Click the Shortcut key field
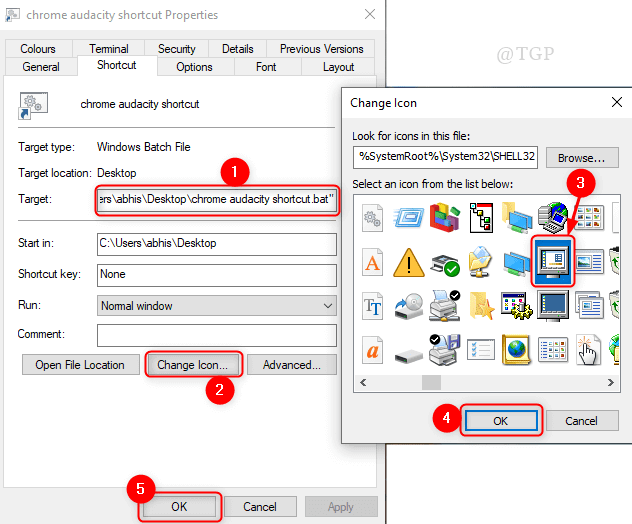This screenshot has height=524, width=632. tap(216, 275)
